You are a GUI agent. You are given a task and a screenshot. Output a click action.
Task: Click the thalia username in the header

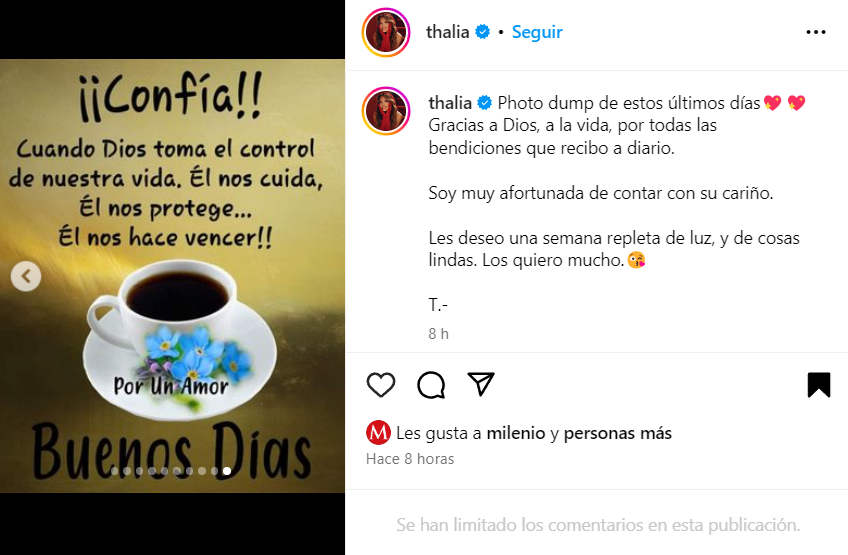pos(447,32)
